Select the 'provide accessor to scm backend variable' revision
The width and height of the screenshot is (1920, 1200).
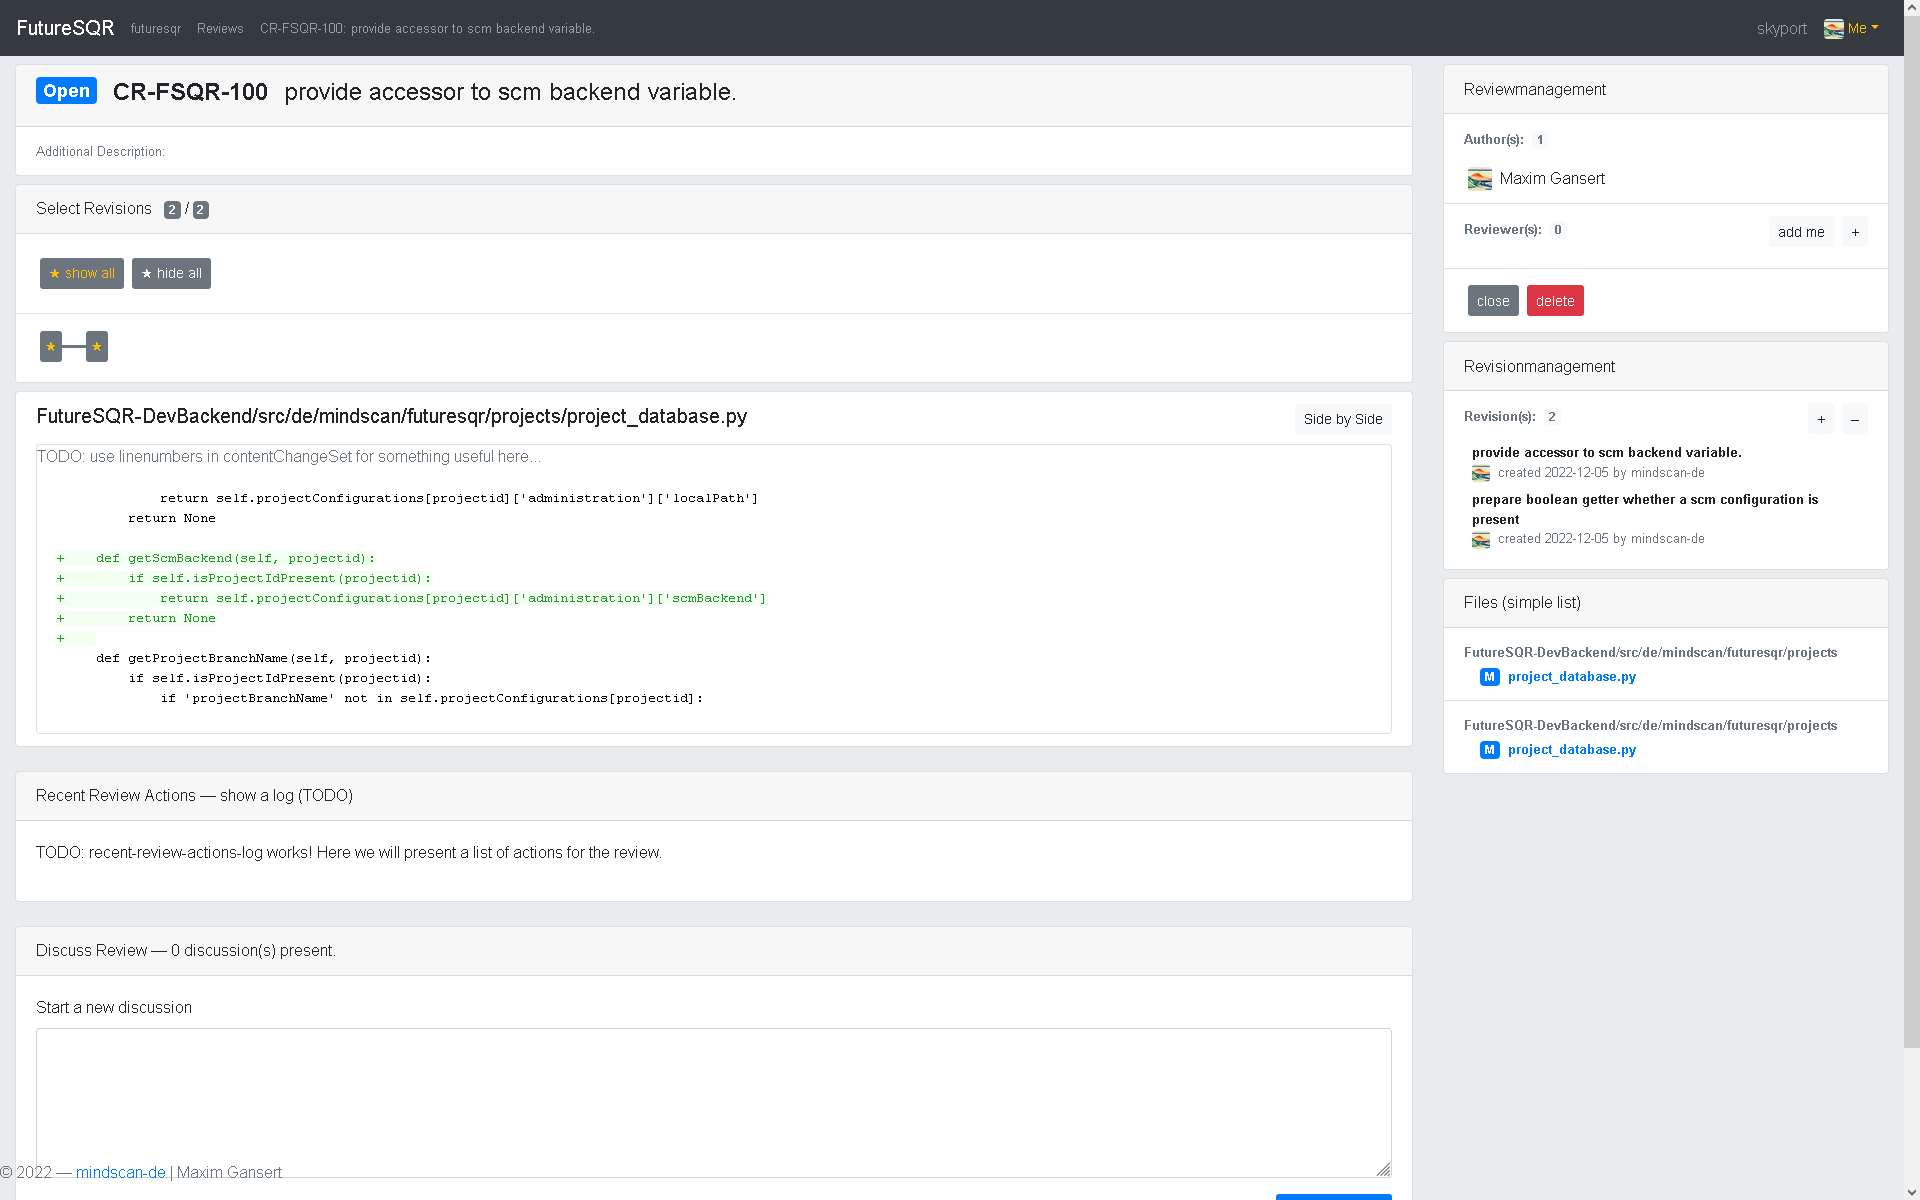pos(1606,453)
